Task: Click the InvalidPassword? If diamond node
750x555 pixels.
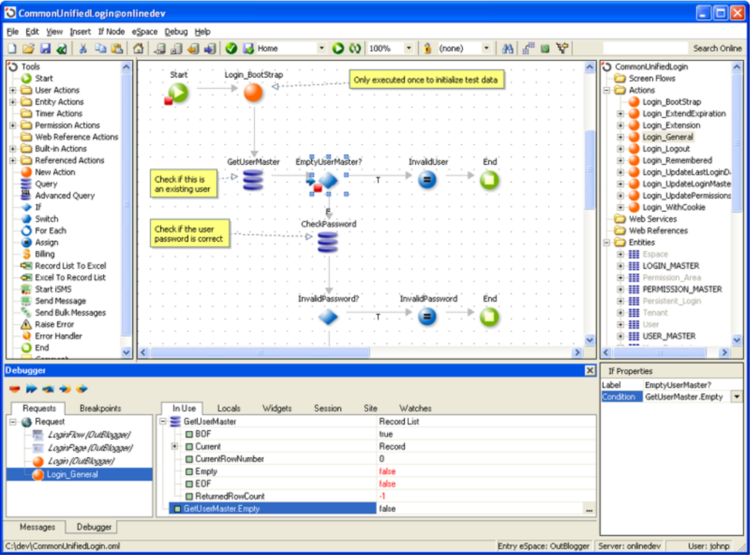Action: [328, 317]
